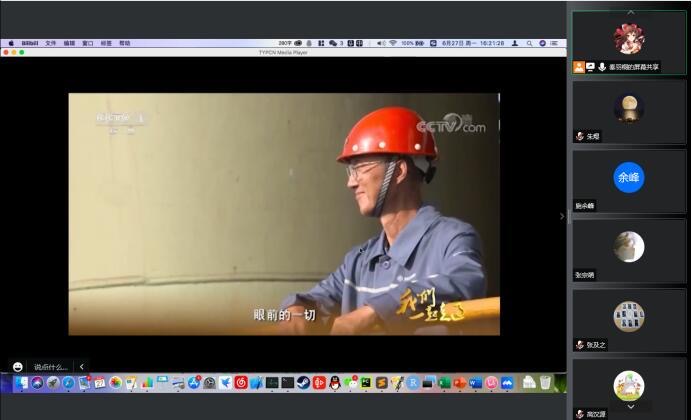Select the anime-avatar presenter video tile
The height and width of the screenshot is (420, 692).
(x=629, y=43)
